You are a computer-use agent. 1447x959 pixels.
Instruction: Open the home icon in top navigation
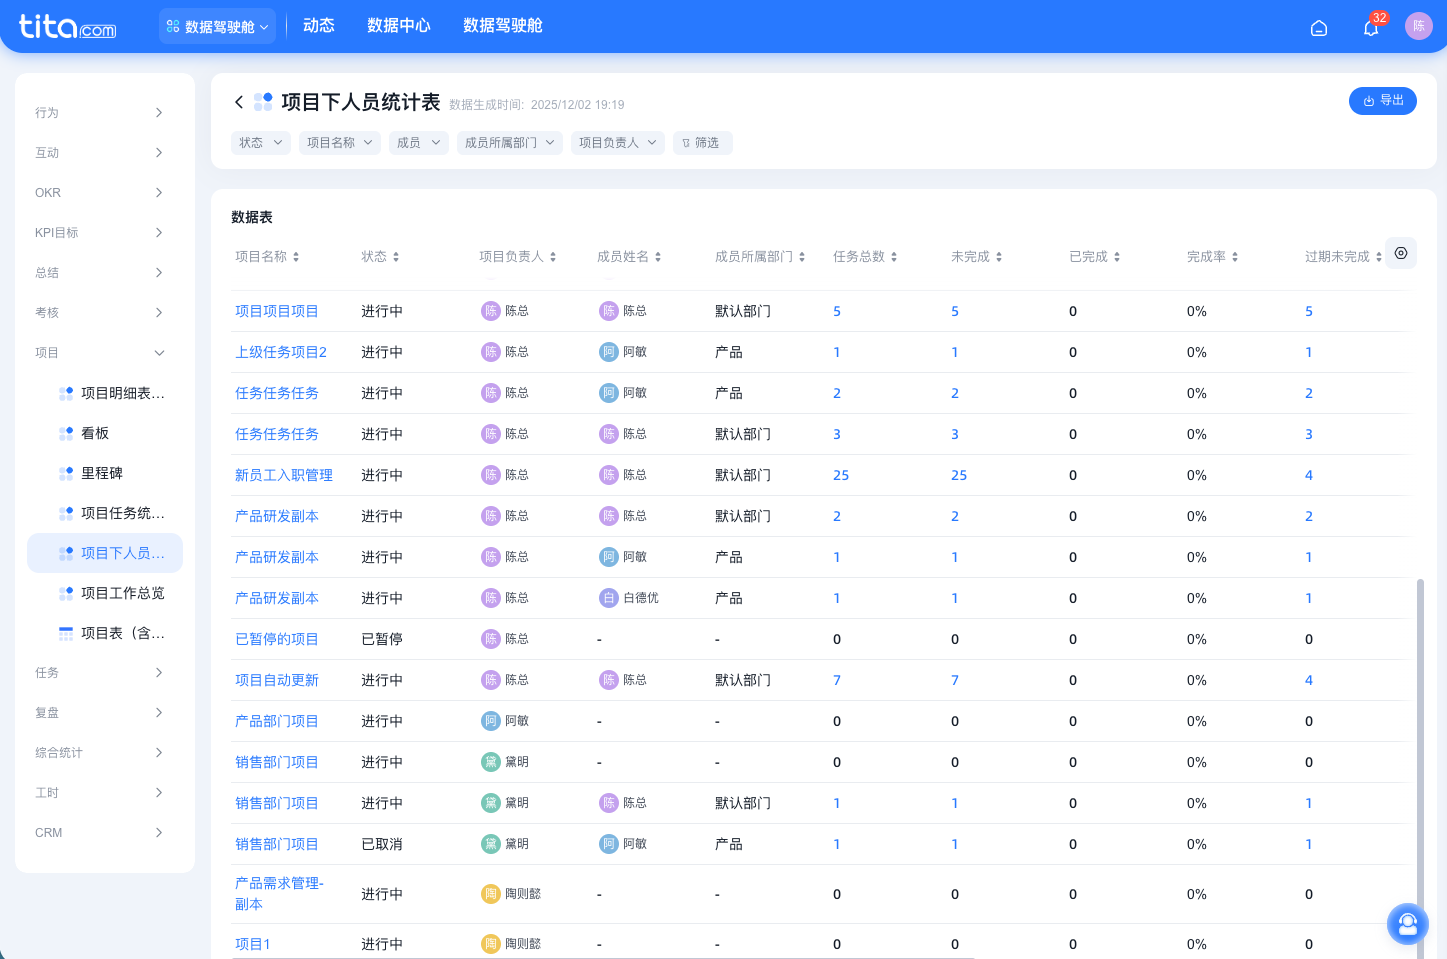tap(1318, 28)
